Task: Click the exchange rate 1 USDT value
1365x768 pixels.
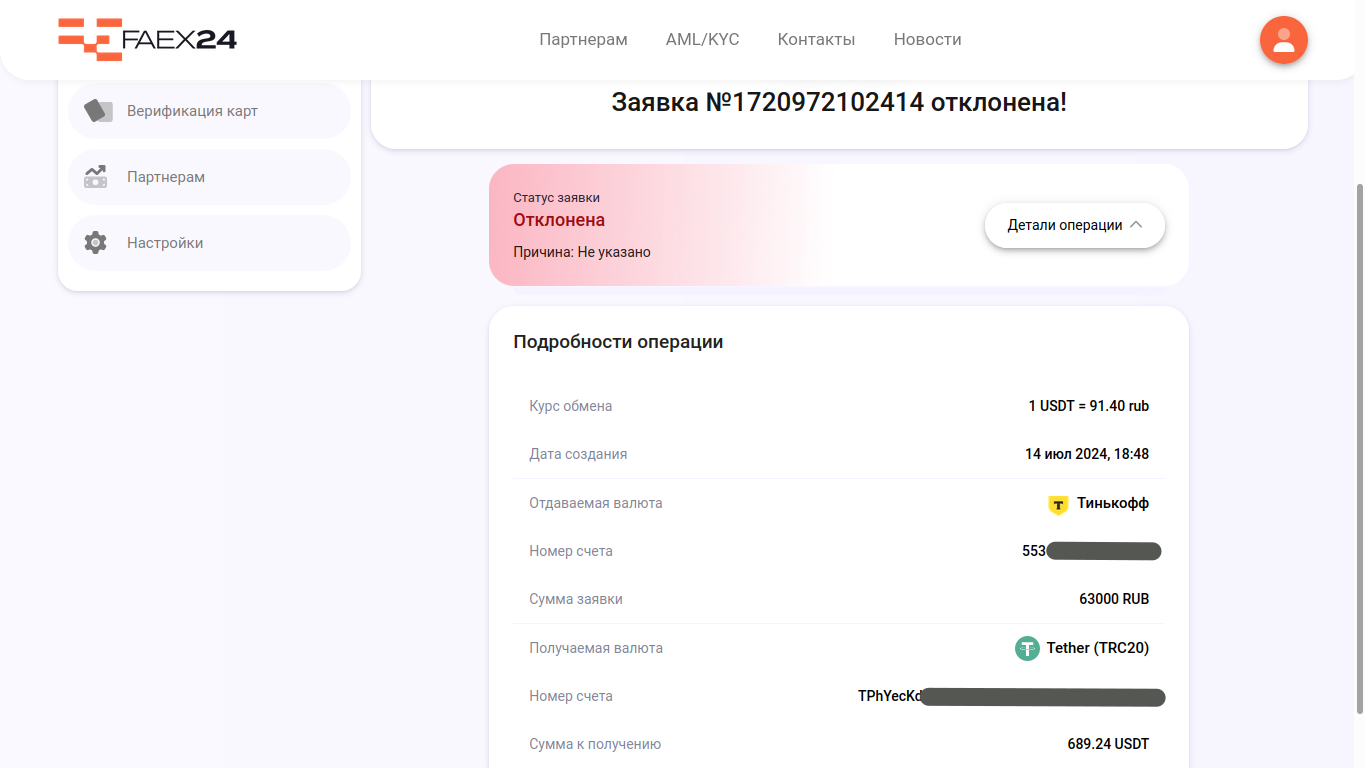Action: tap(1088, 406)
